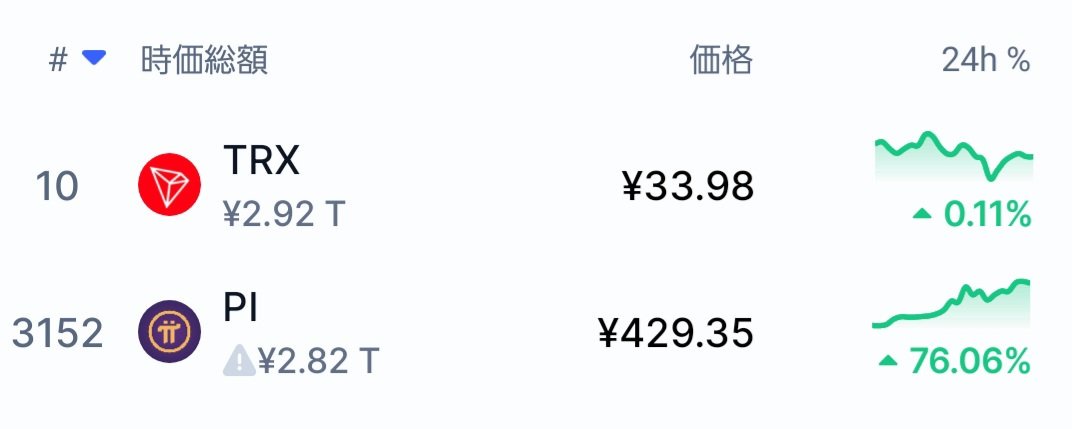Select the TRX market cap ¥2.92 T

(x=284, y=214)
